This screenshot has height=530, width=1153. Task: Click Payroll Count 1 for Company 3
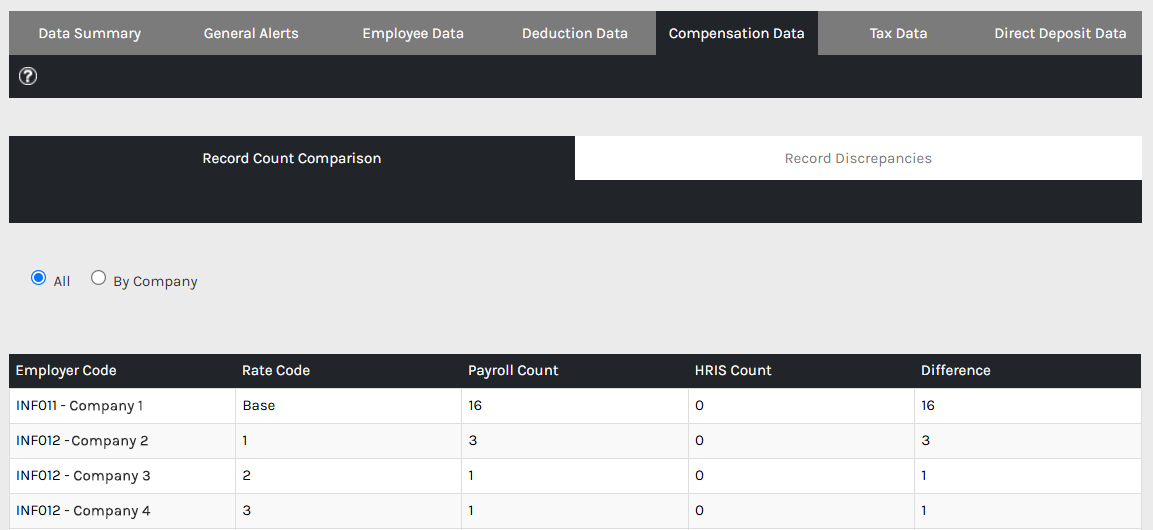click(575, 476)
